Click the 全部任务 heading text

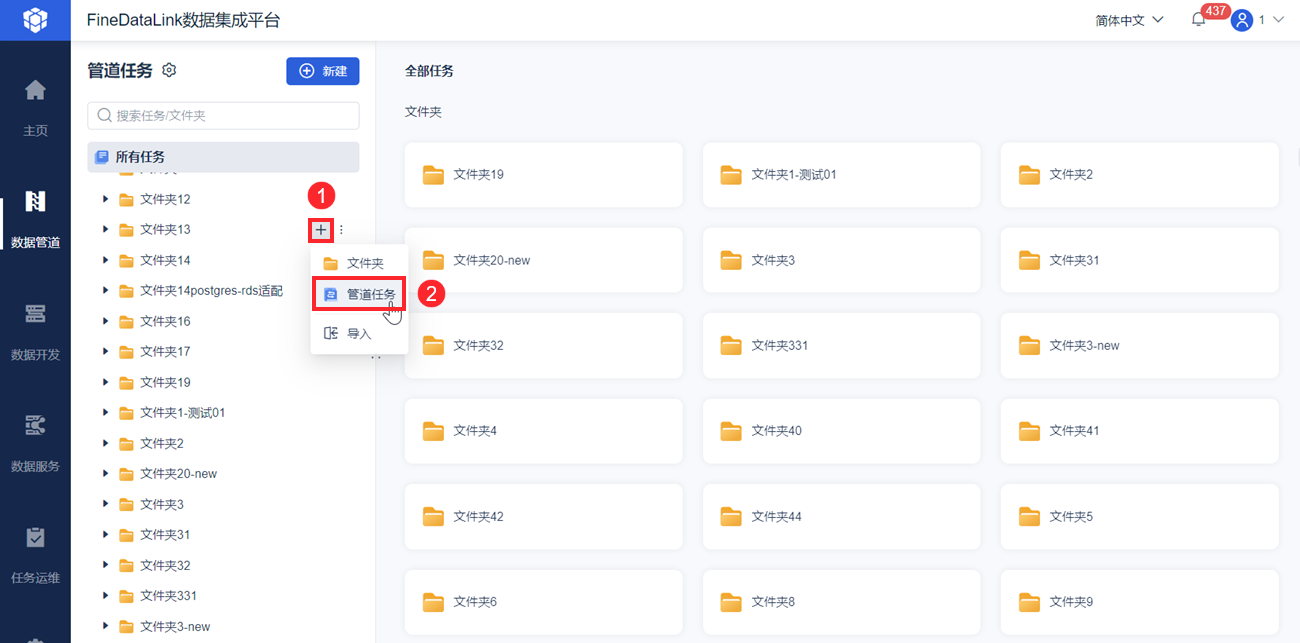tap(429, 71)
